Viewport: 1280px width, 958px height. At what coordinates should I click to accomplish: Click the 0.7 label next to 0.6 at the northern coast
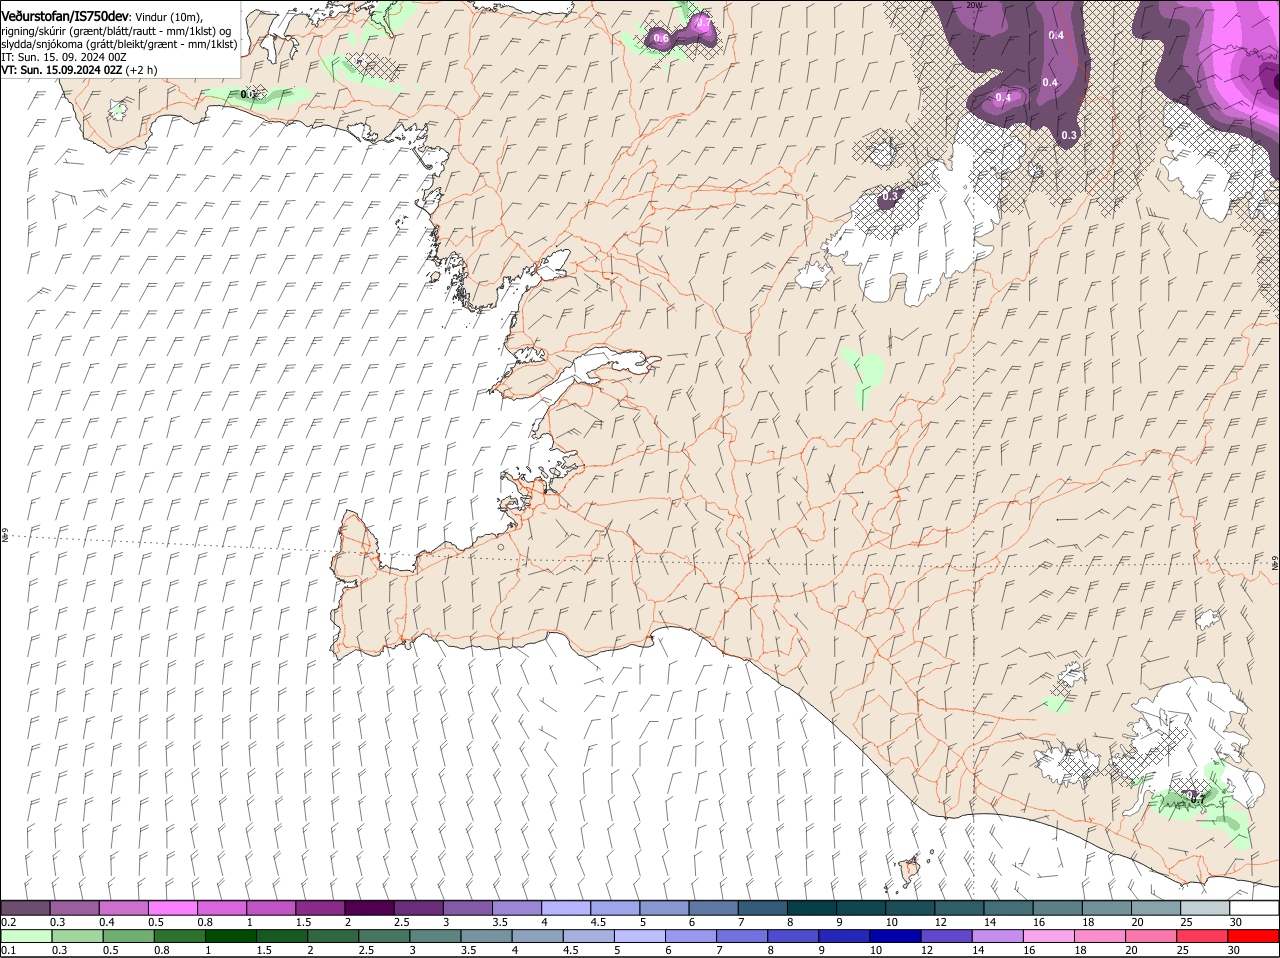pyautogui.click(x=702, y=22)
